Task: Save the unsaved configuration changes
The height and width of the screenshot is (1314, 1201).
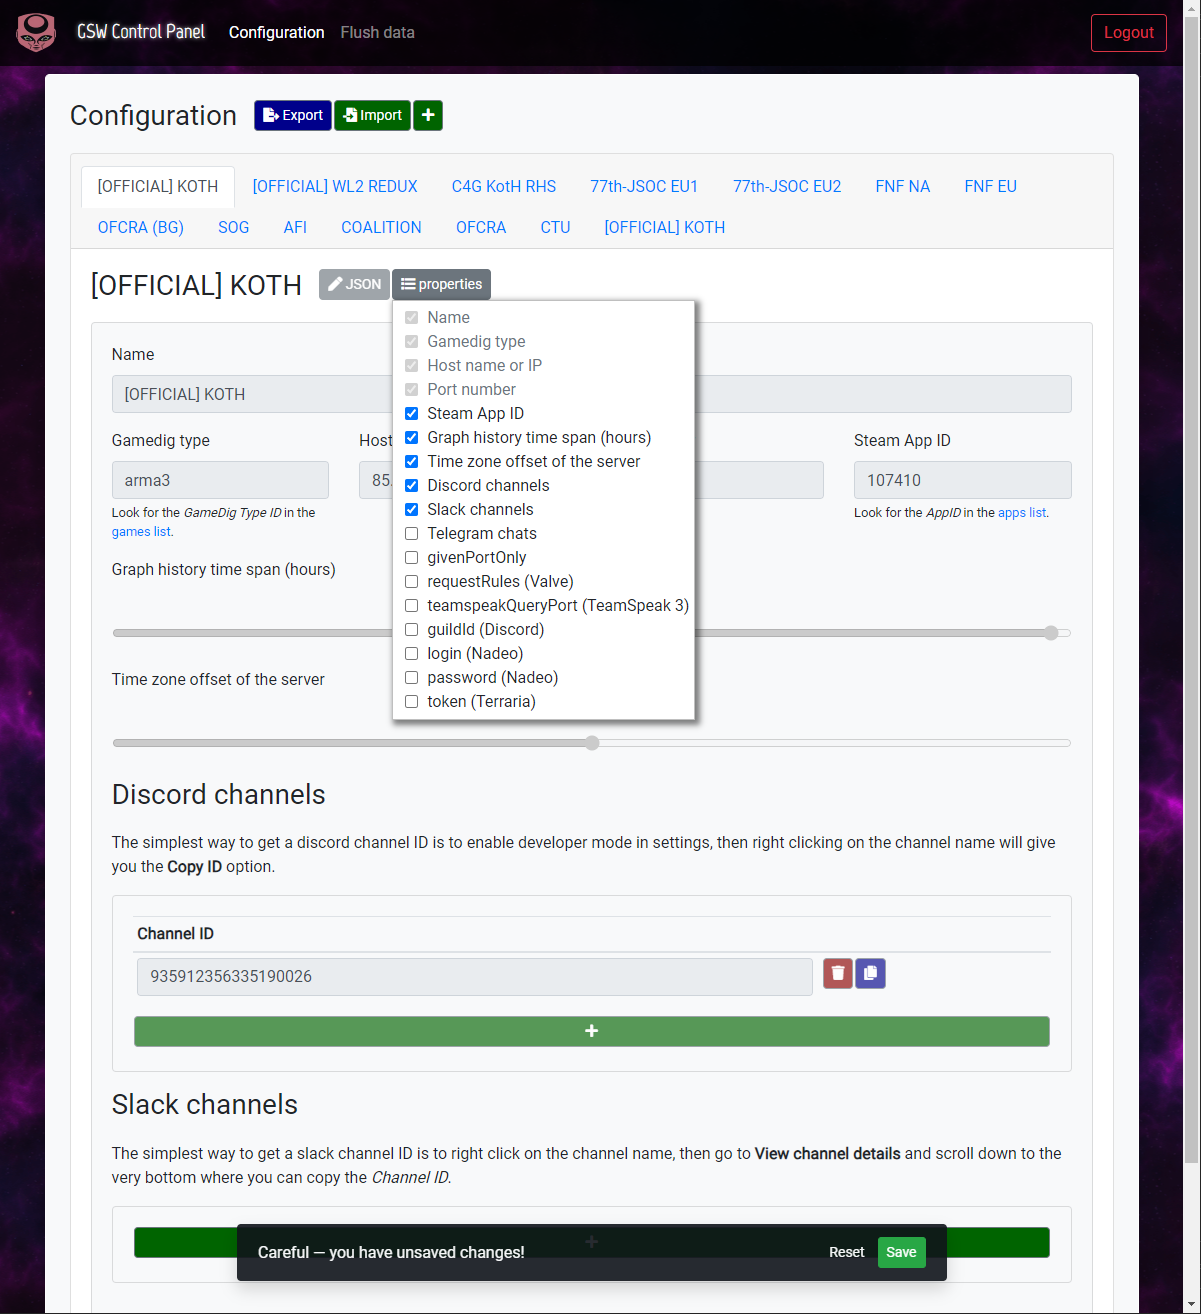Action: (900, 1251)
